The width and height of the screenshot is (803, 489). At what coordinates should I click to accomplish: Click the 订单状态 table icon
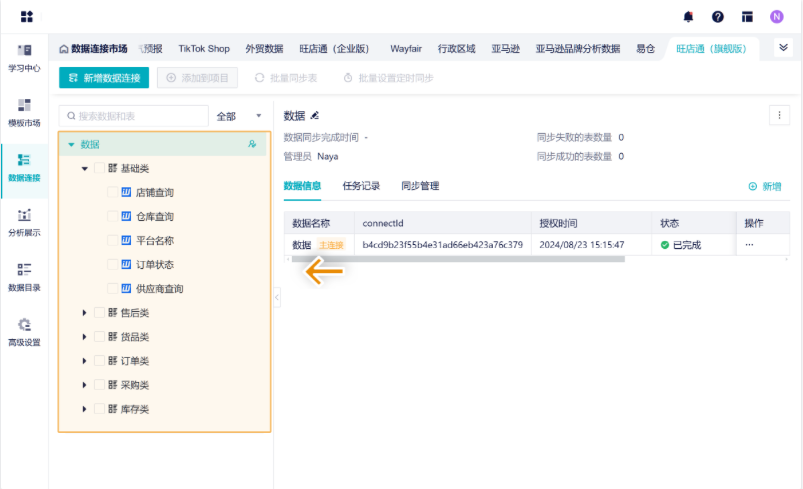(126, 264)
